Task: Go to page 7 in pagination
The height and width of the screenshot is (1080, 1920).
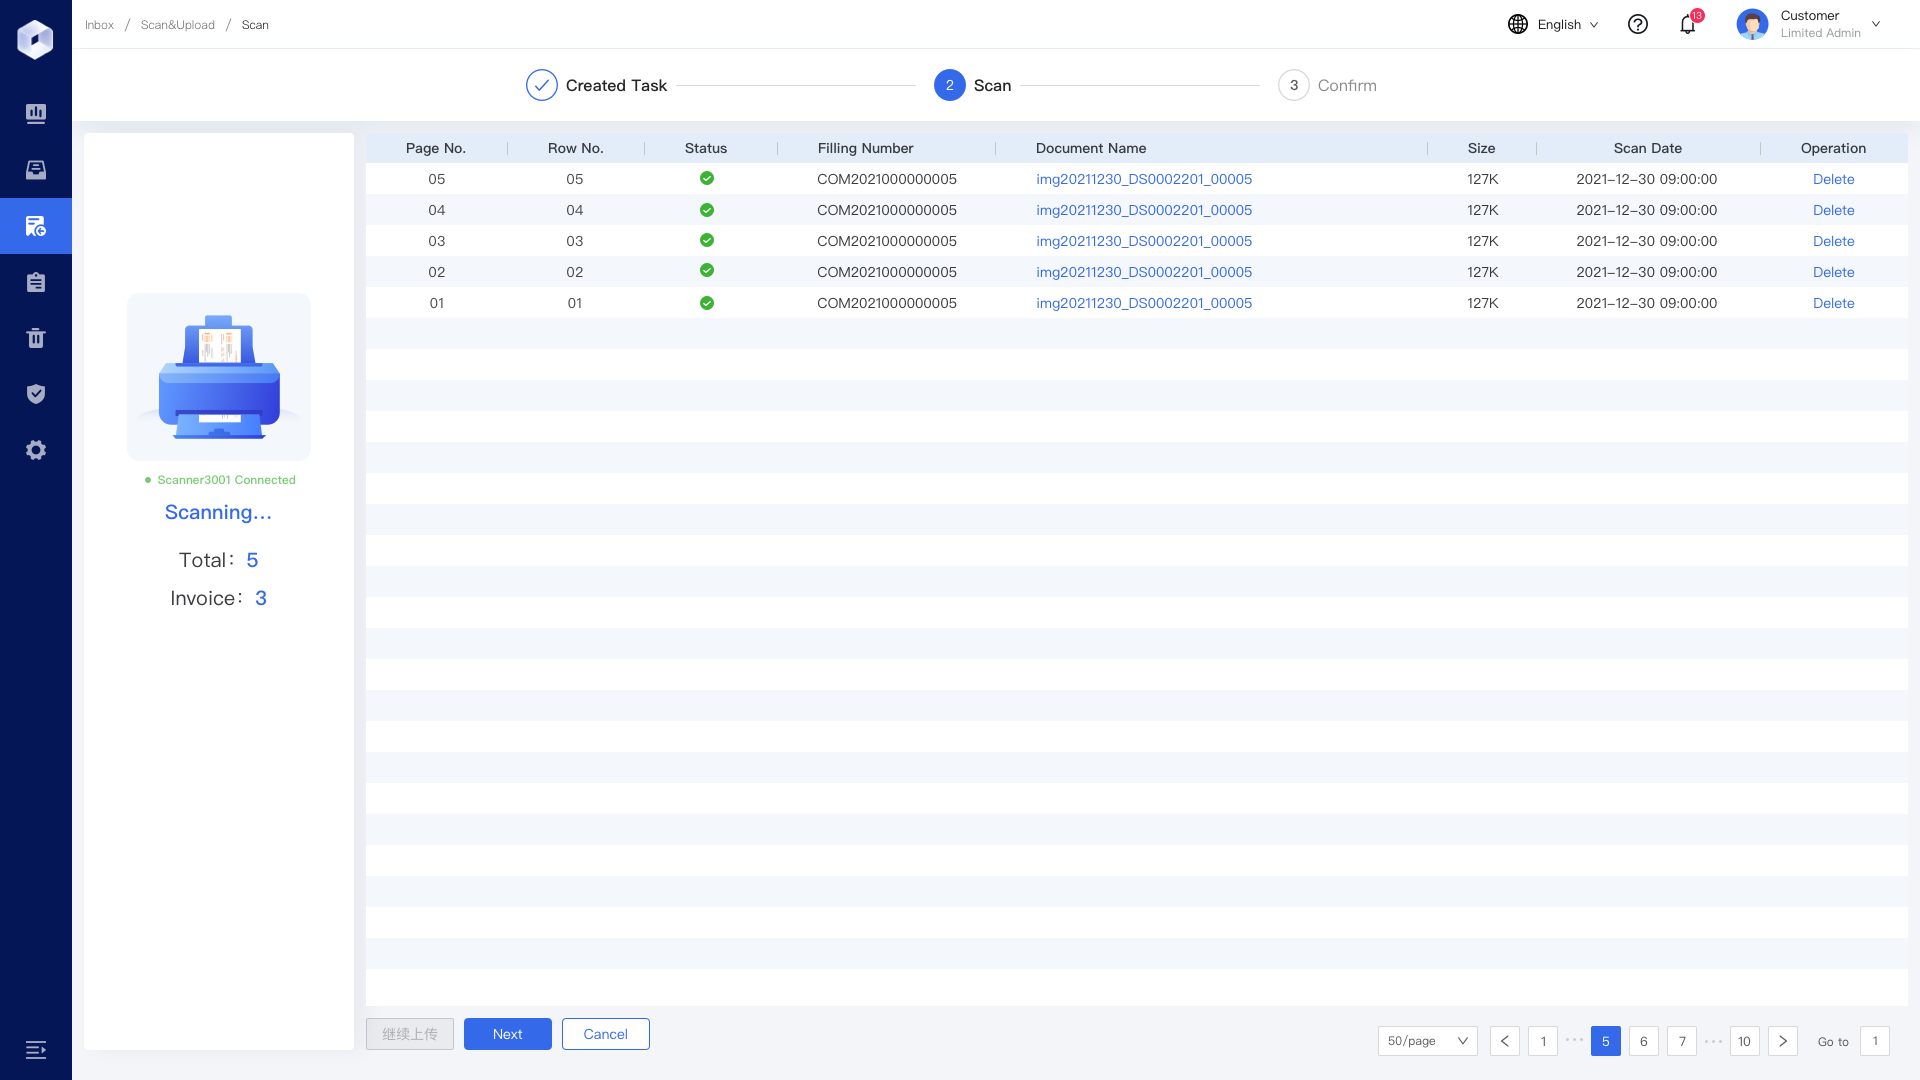Action: [x=1682, y=1041]
